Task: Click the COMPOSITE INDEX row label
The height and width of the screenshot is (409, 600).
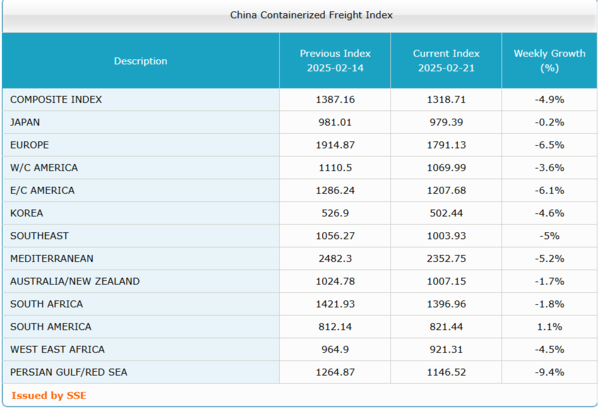Action: [x=56, y=100]
